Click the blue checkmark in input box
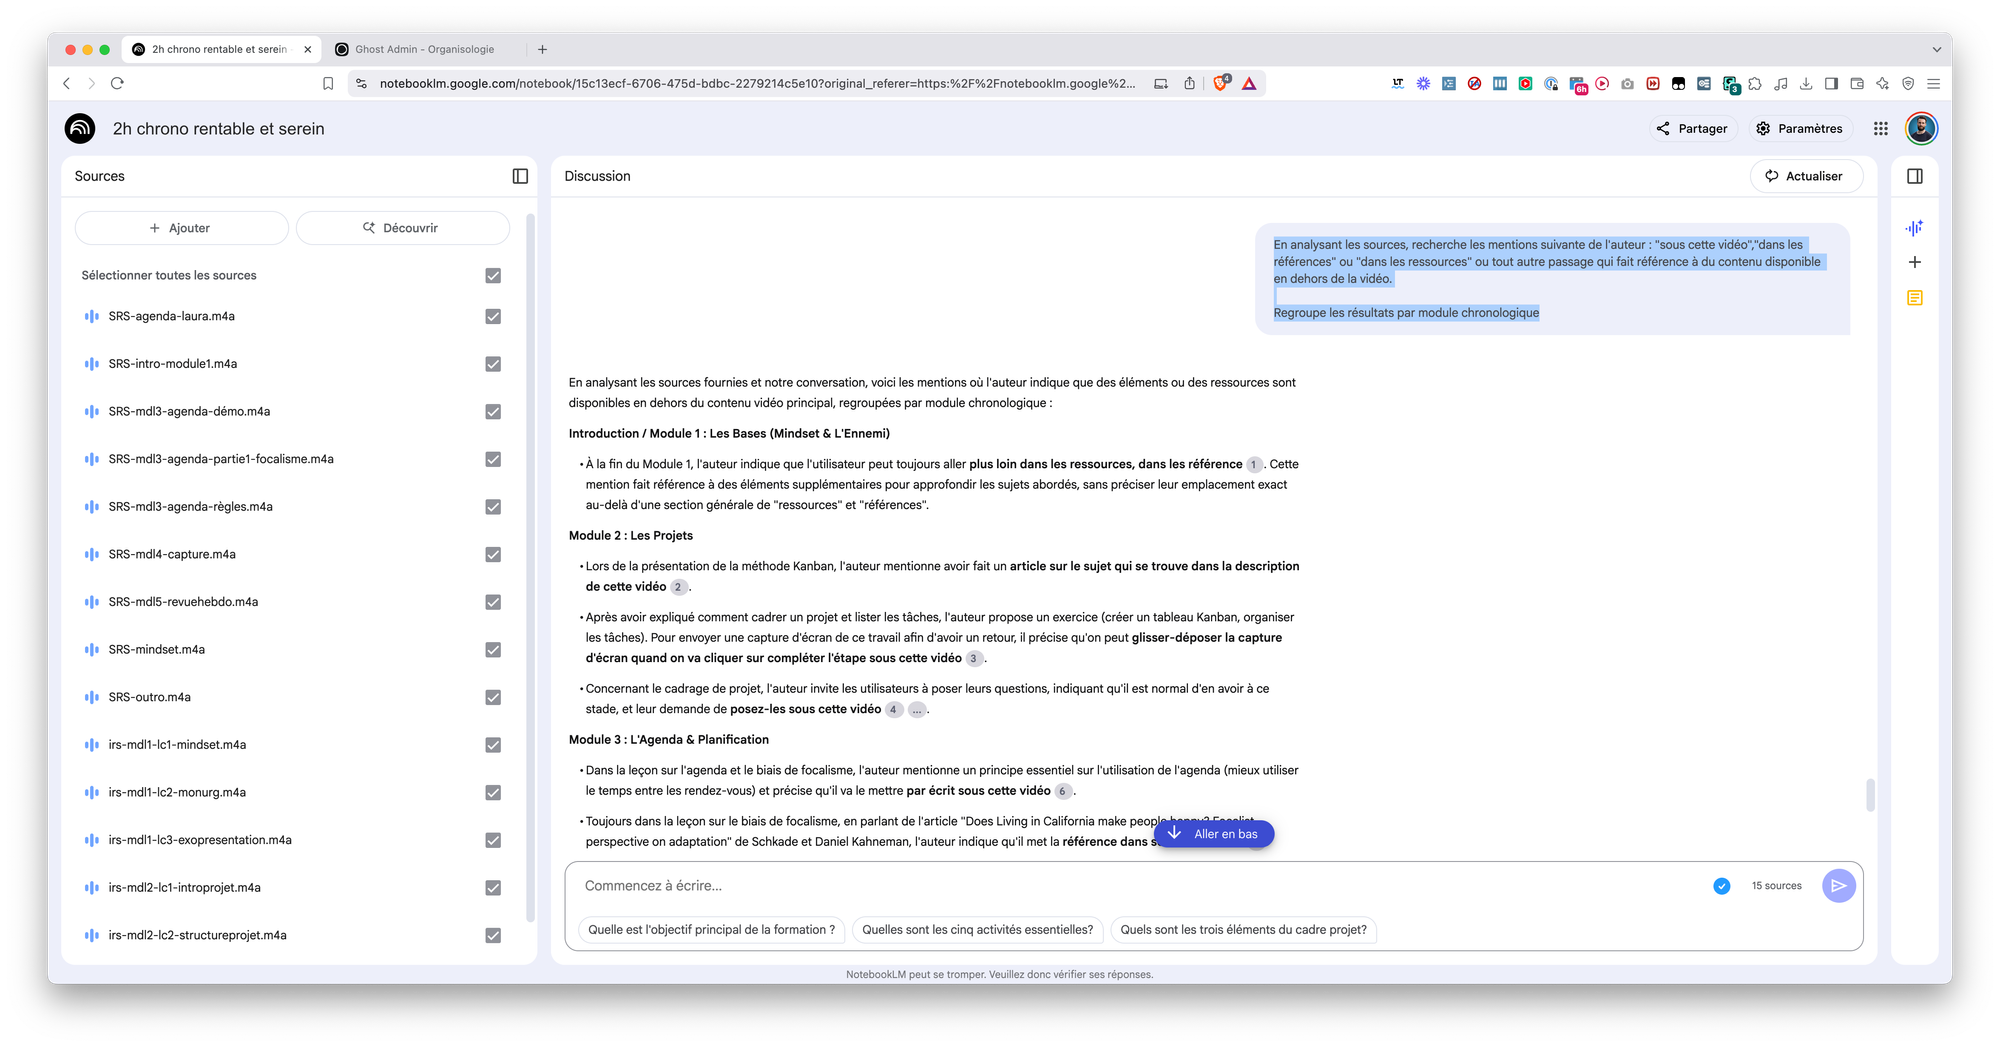The image size is (2000, 1047). (1721, 886)
